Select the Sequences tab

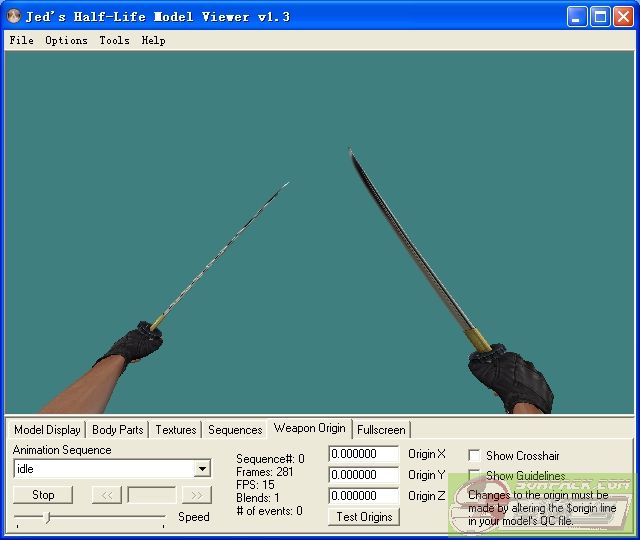tap(235, 430)
